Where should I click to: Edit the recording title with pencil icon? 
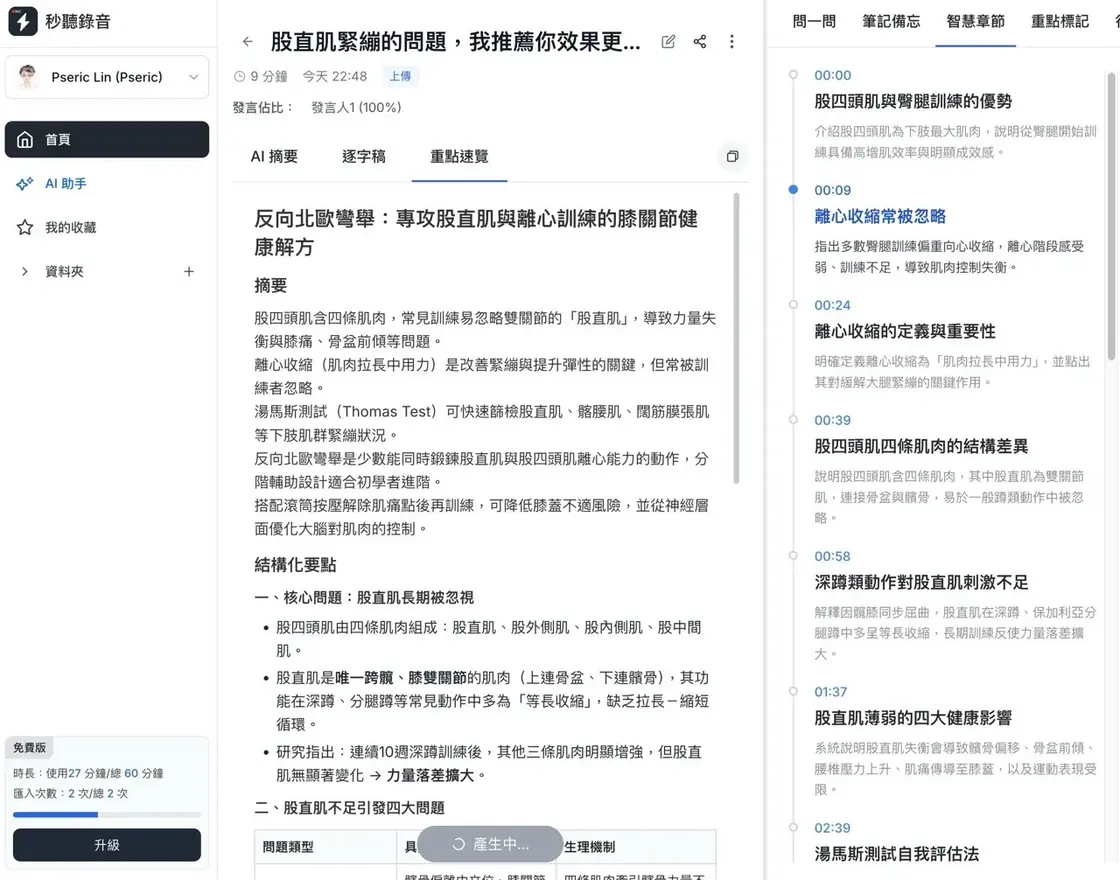[x=668, y=41]
